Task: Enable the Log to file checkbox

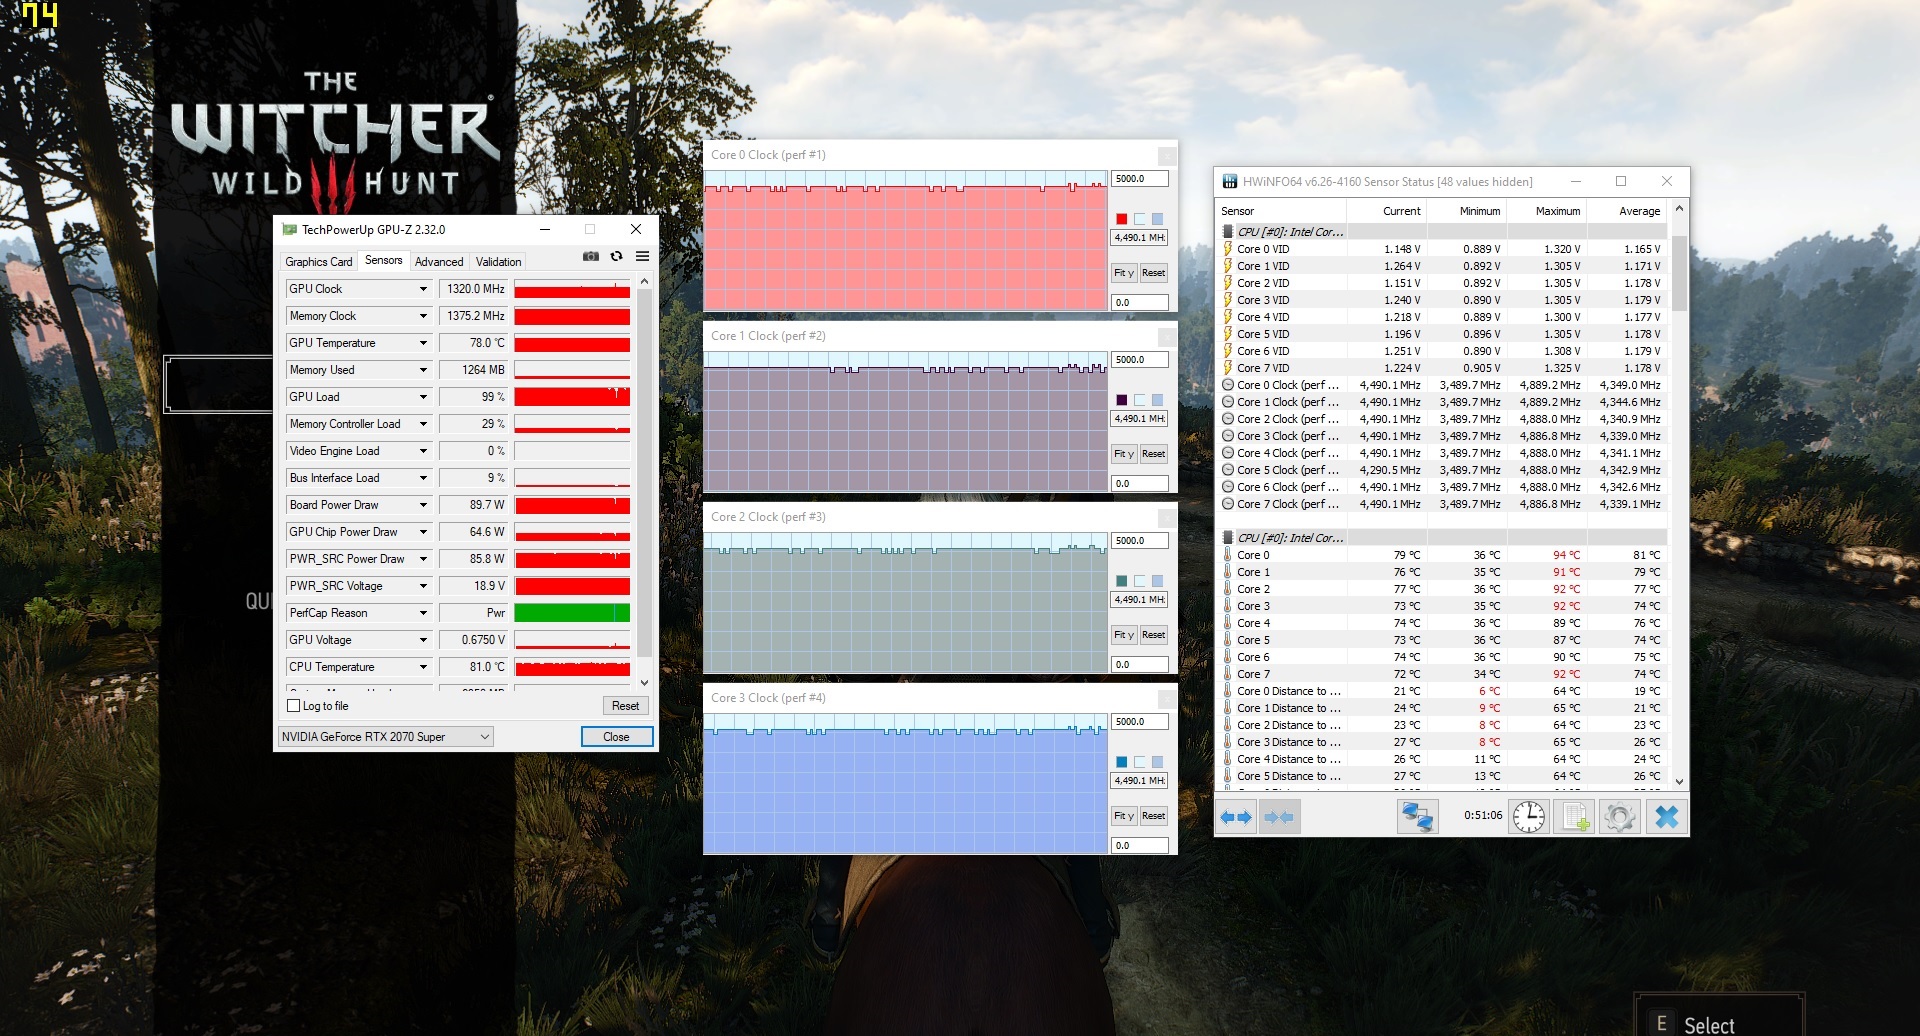Action: (294, 706)
